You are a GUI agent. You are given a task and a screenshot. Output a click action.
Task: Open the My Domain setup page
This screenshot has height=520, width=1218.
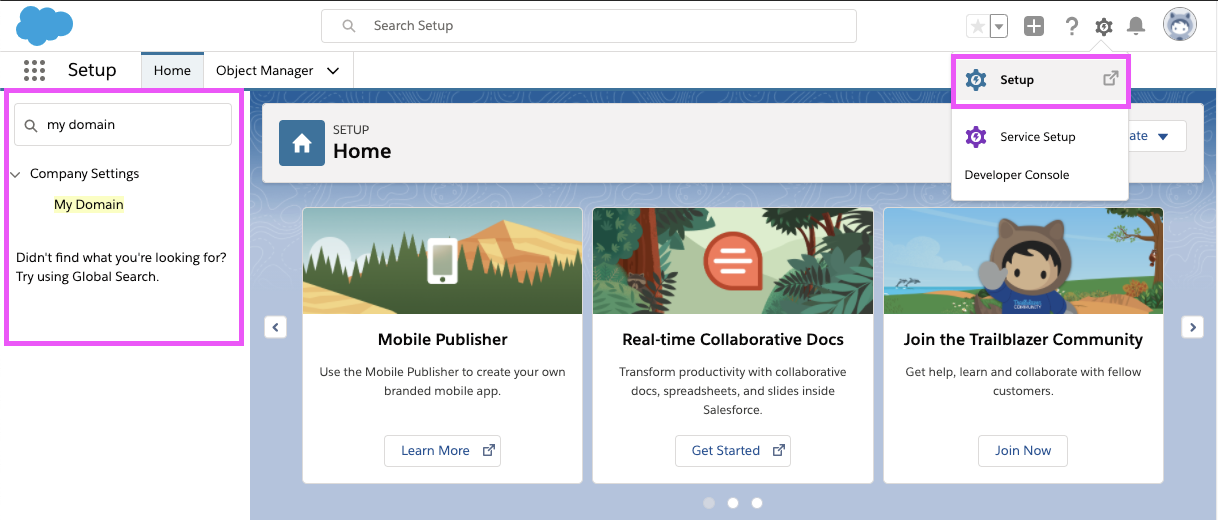pyautogui.click(x=89, y=204)
